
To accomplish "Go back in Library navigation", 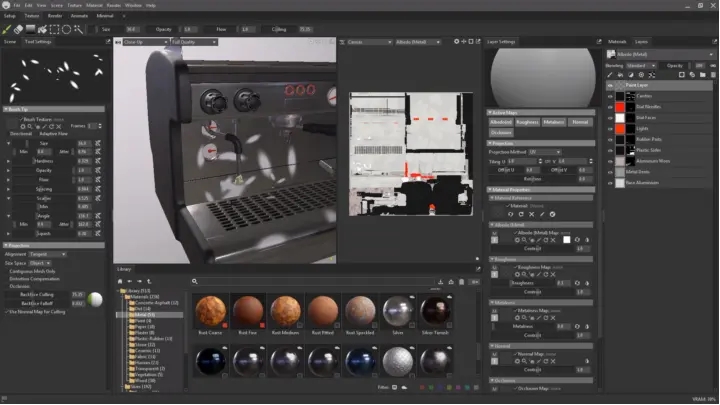I will (130, 281).
